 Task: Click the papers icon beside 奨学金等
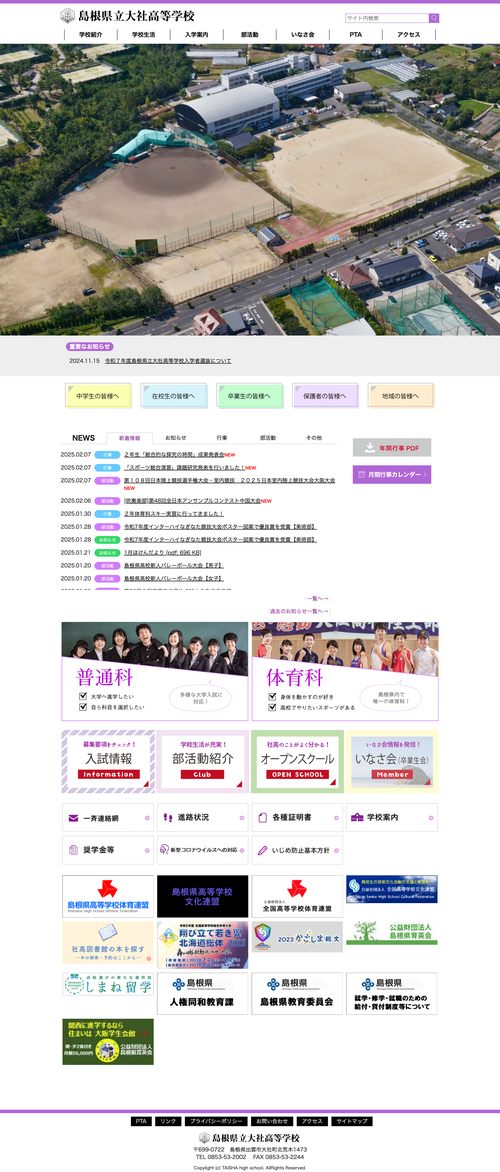(x=73, y=851)
